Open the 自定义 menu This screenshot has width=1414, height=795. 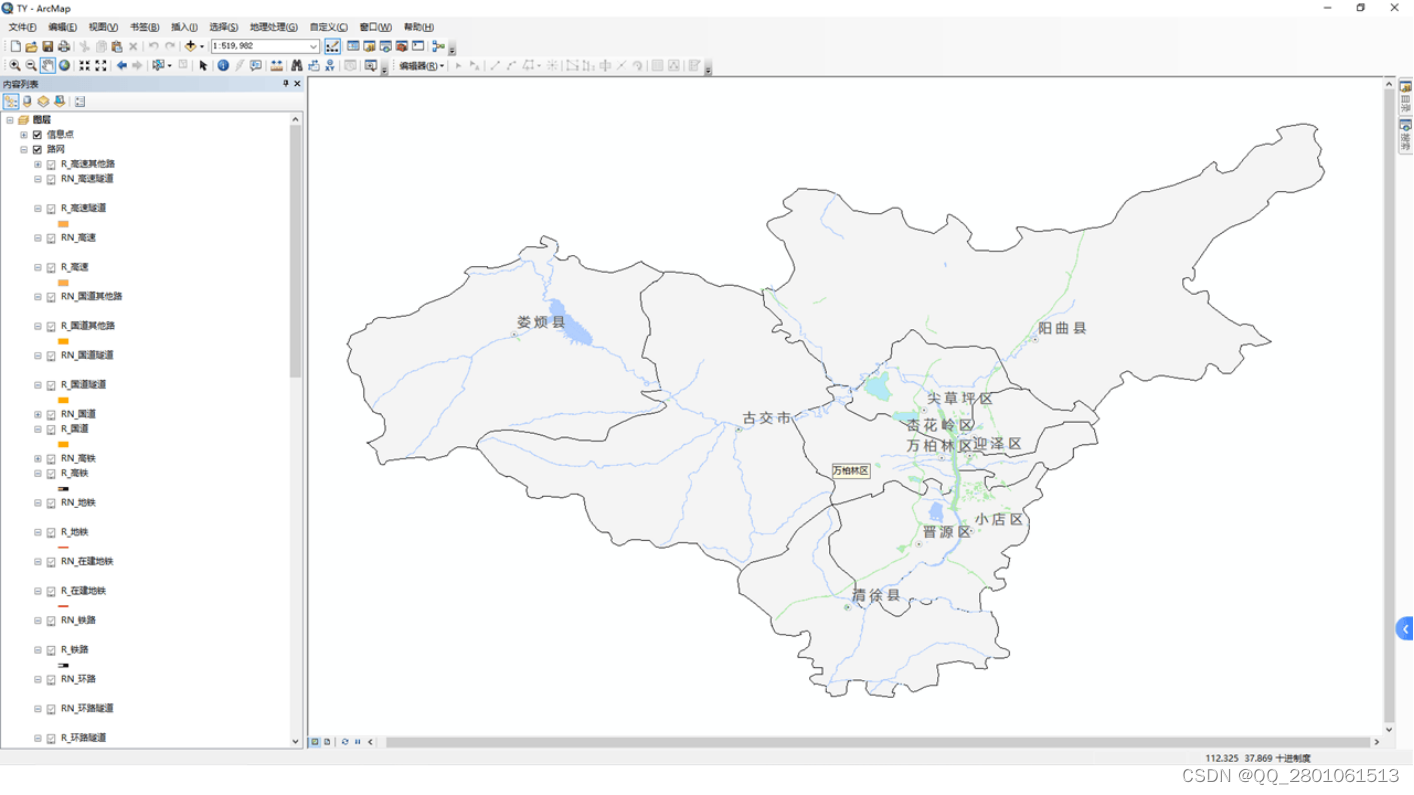(x=328, y=27)
